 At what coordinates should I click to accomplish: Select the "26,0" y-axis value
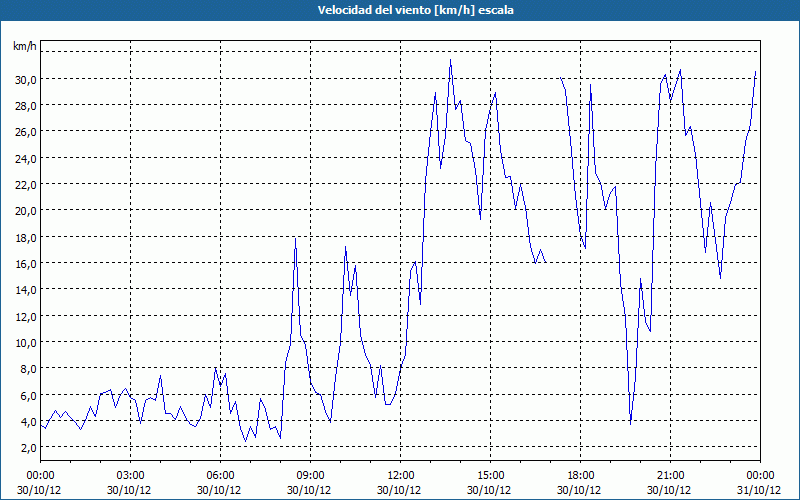pyautogui.click(x=25, y=132)
